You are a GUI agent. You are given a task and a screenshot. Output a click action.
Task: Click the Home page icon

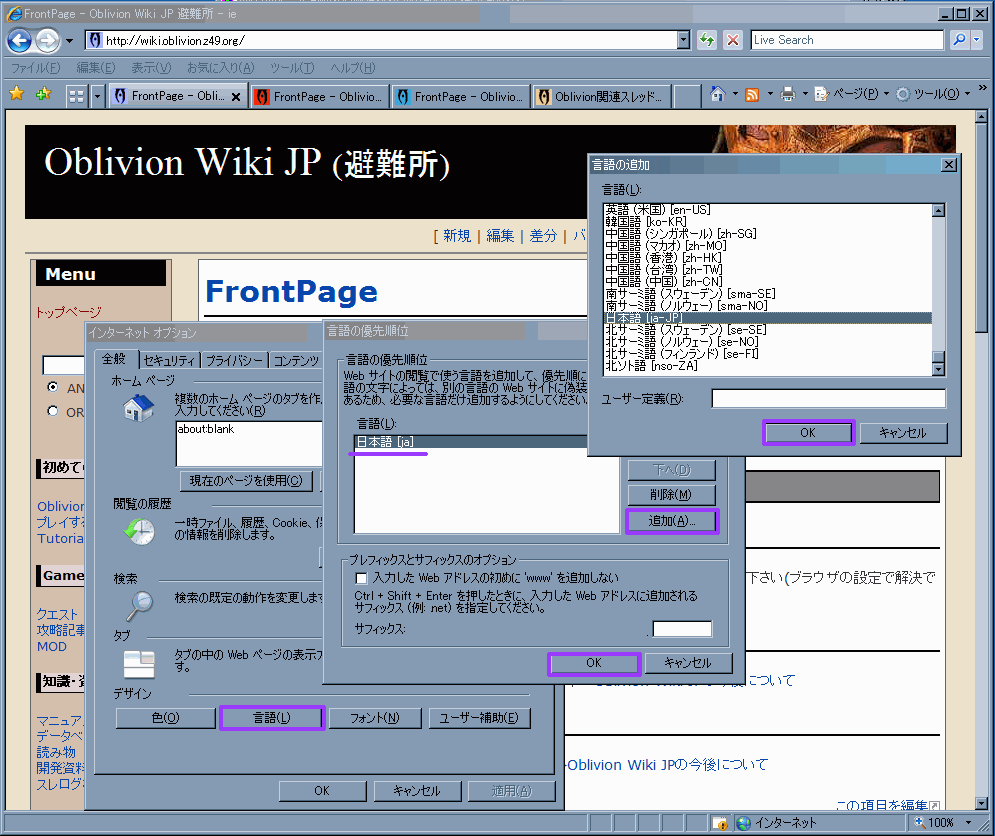click(x=717, y=94)
